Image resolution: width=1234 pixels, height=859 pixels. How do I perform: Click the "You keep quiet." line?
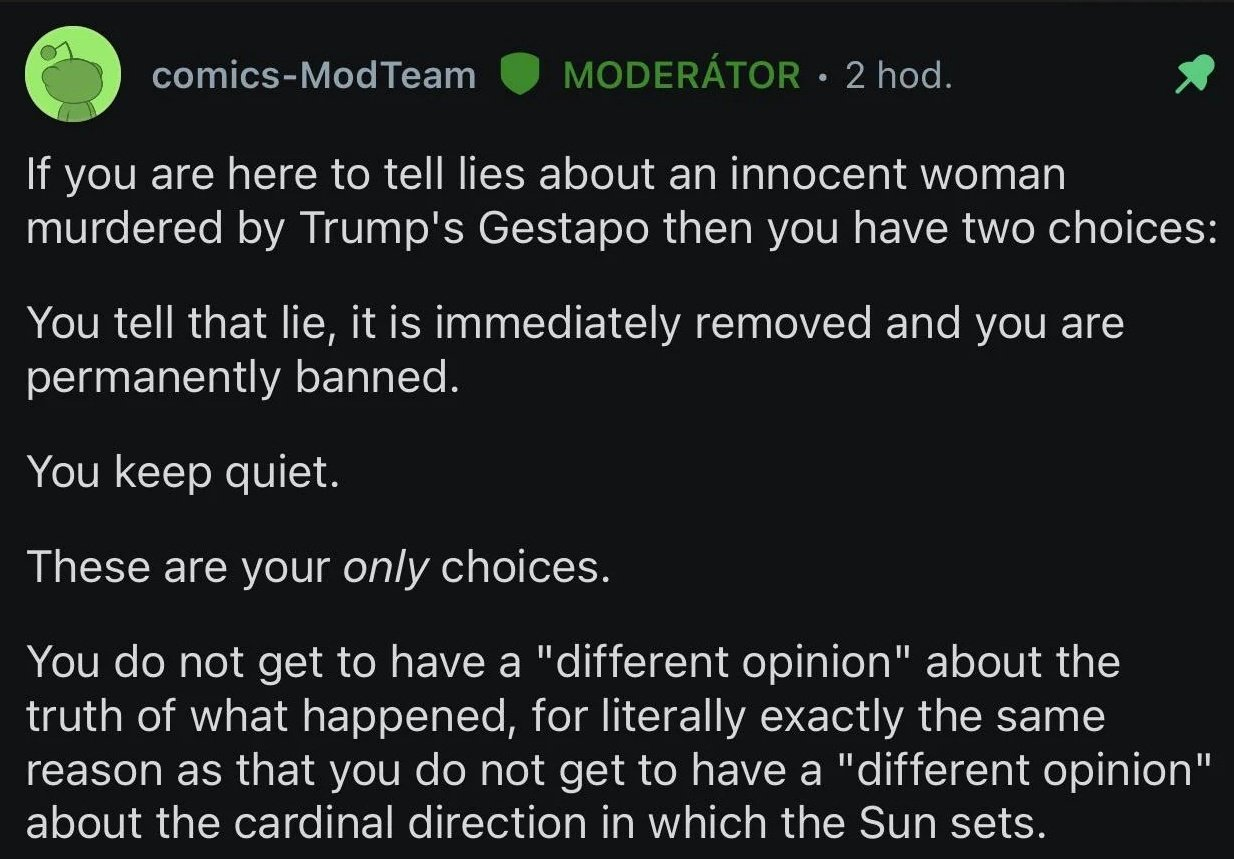coord(183,471)
